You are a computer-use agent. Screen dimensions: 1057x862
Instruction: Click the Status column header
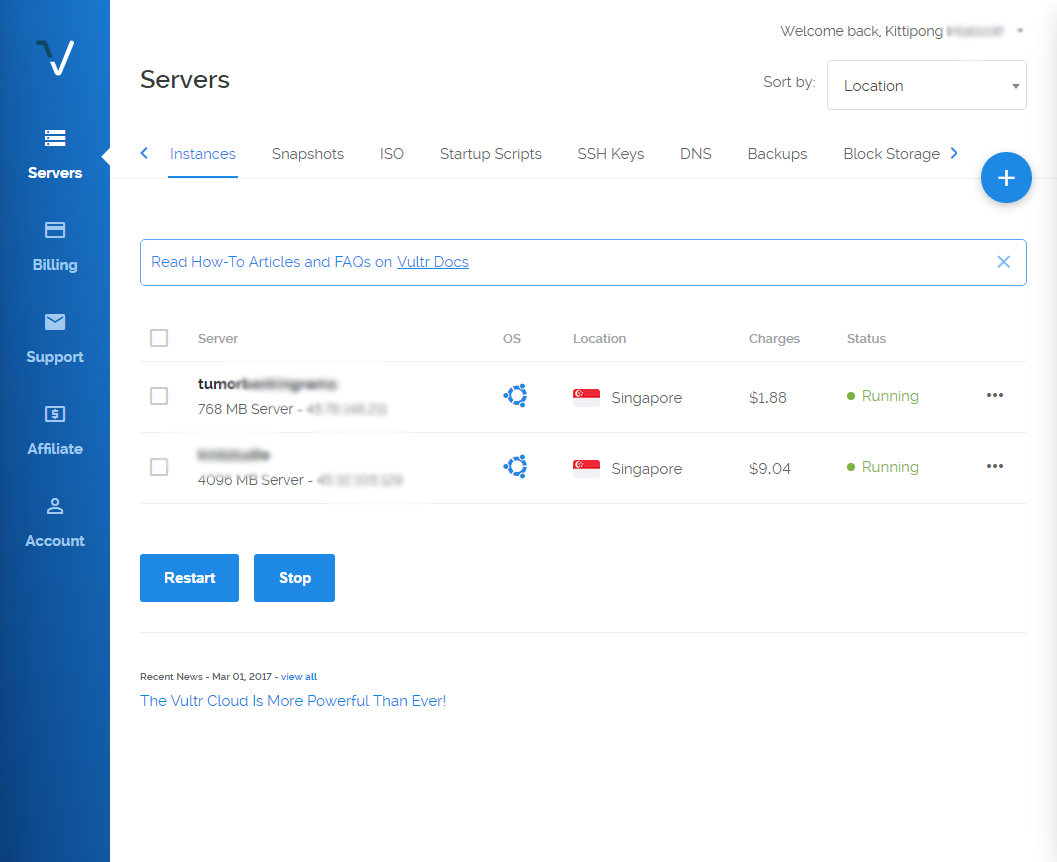pos(866,338)
